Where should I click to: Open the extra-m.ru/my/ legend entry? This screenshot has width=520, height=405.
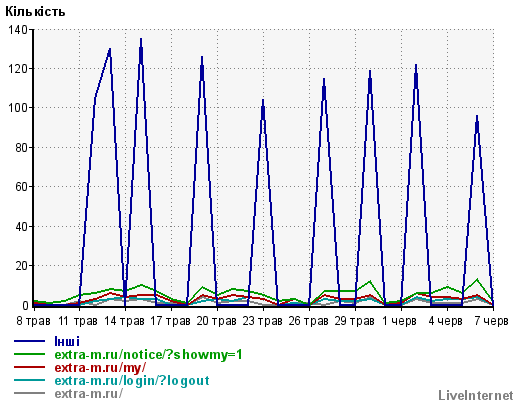coord(100,367)
